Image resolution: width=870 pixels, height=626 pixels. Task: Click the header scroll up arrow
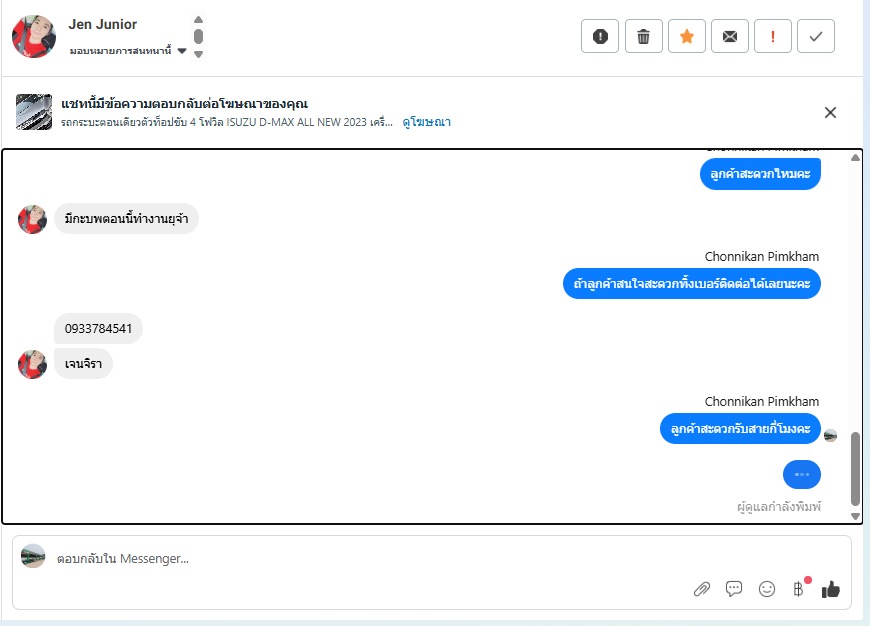(x=198, y=19)
